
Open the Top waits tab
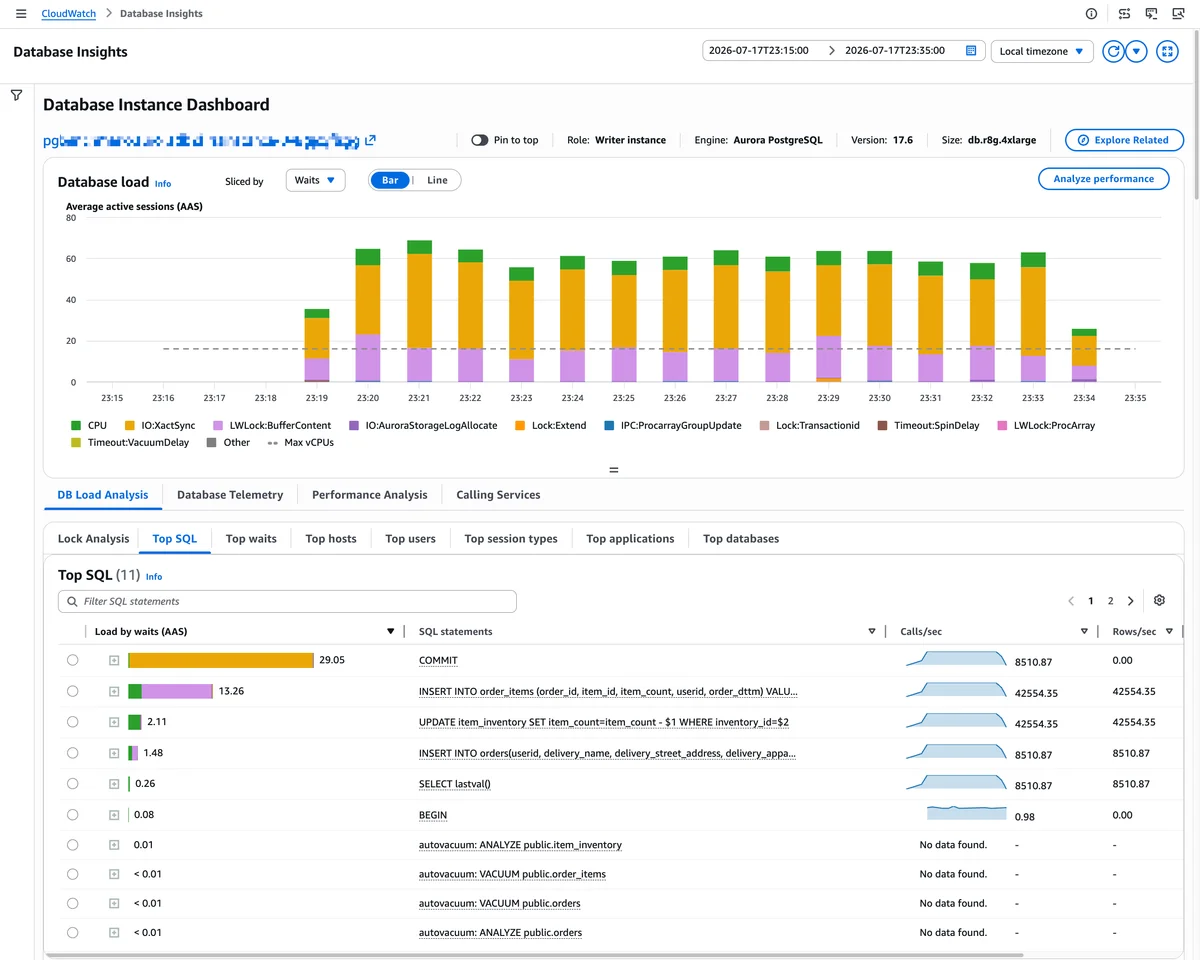(251, 539)
